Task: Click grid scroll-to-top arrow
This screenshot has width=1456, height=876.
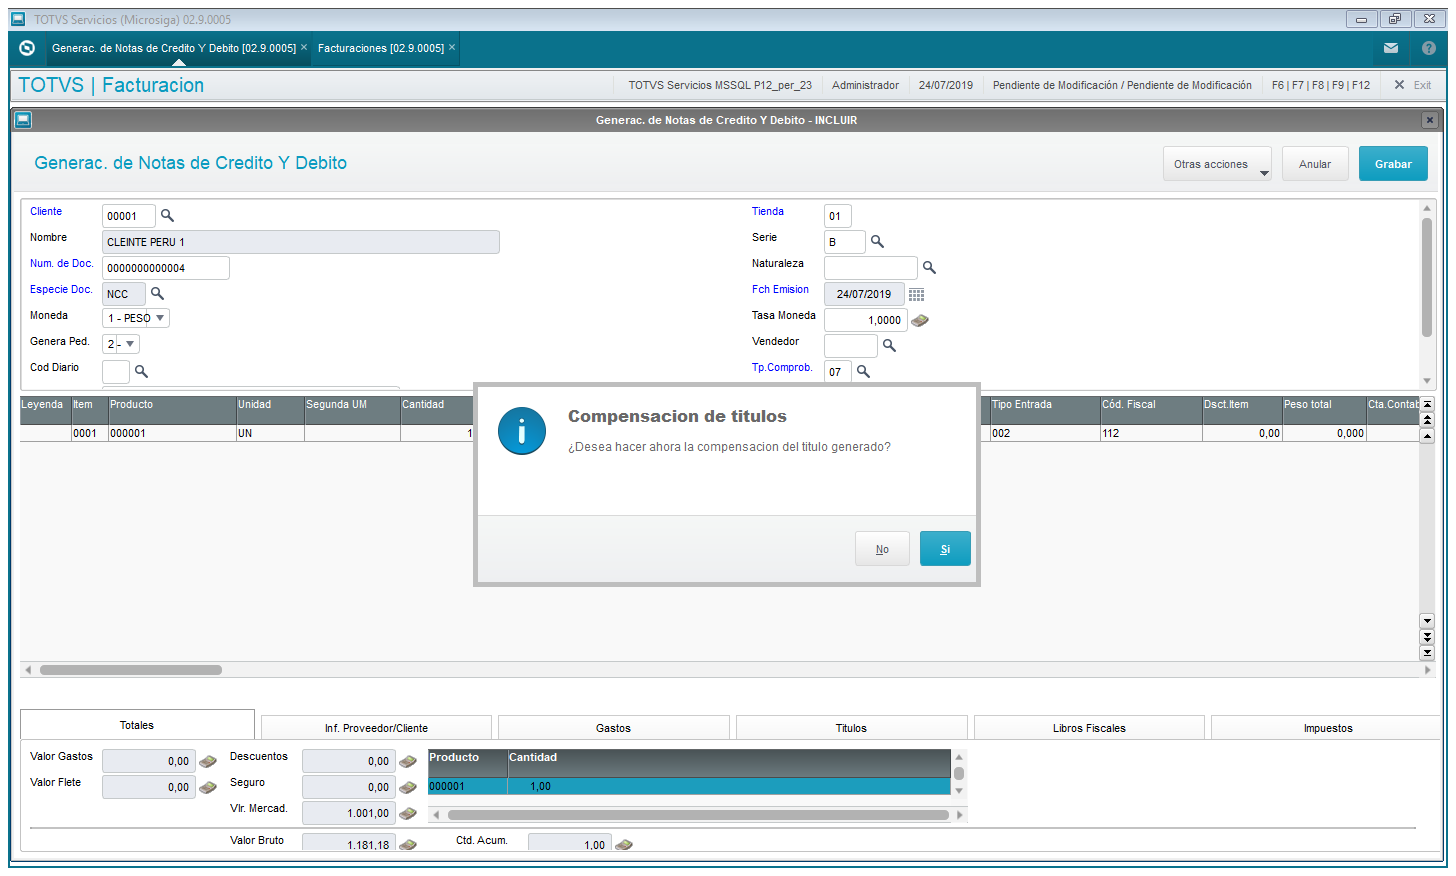Action: pyautogui.click(x=1427, y=404)
